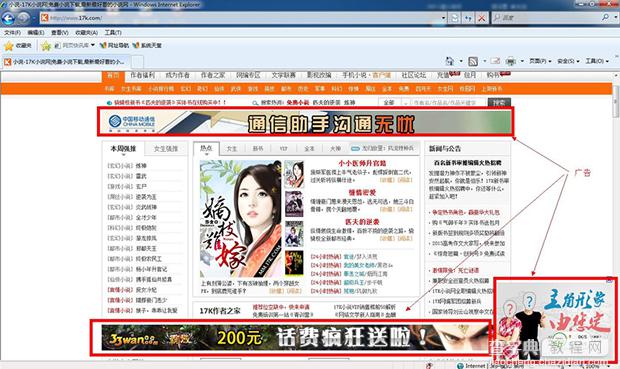Click the browser Forward arrow button
Viewport: 620px width, 369px height.
click(x=24, y=18)
